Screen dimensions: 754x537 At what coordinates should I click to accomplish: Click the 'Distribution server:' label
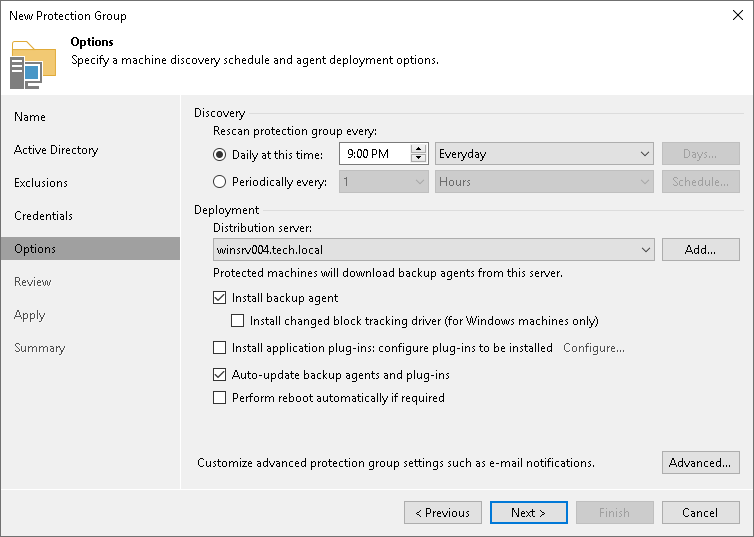[263, 227]
